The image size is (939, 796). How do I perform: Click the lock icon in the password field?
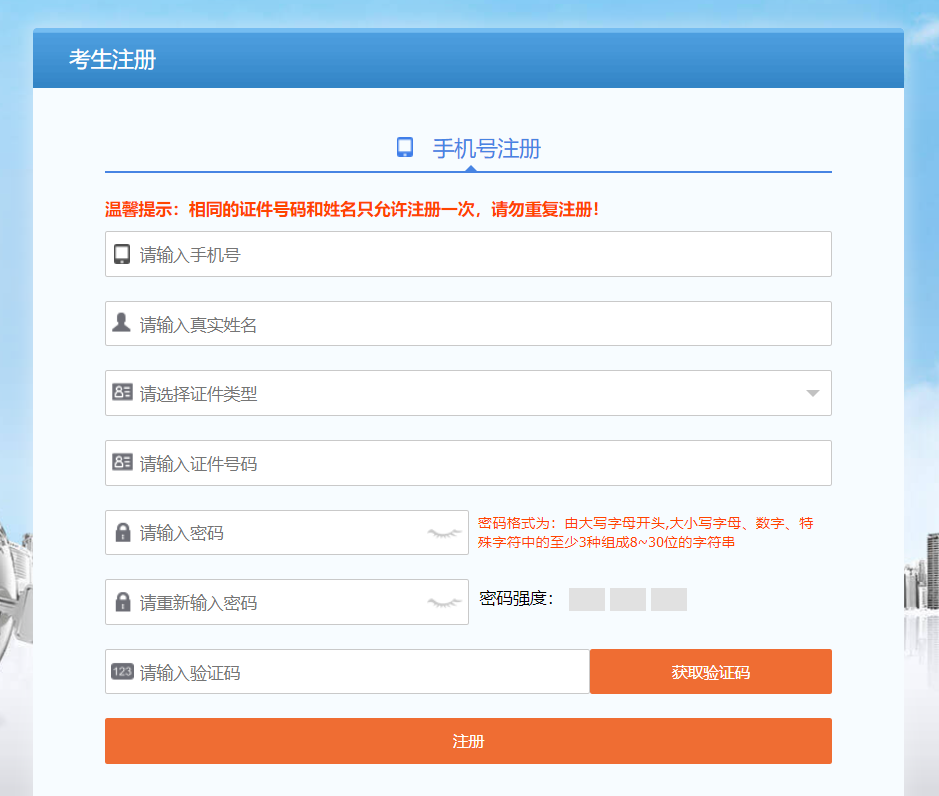tap(122, 532)
